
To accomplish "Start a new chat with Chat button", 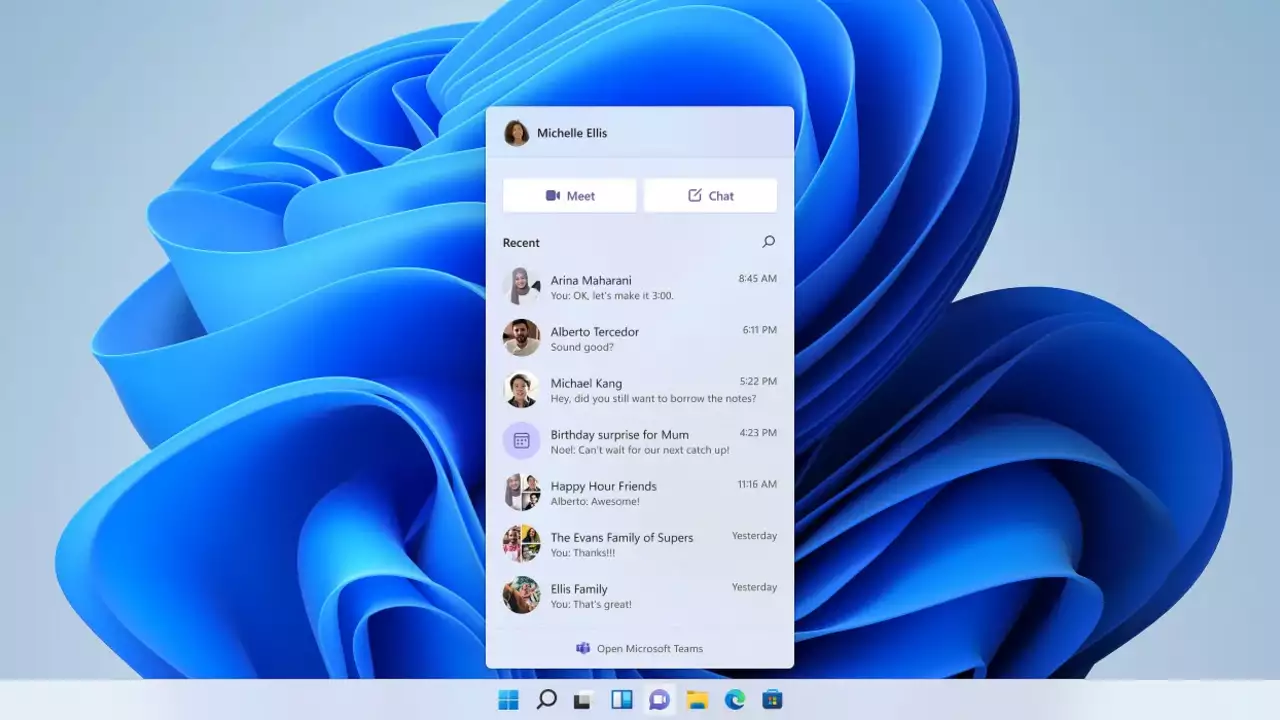I will pyautogui.click(x=710, y=196).
